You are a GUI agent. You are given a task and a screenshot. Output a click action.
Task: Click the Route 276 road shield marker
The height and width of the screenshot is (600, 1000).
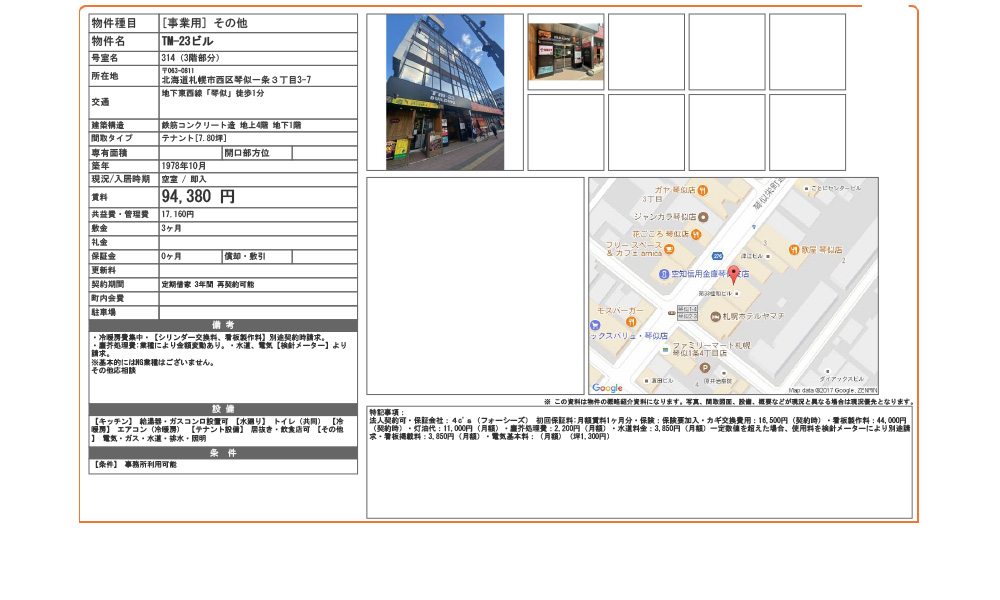[716, 256]
